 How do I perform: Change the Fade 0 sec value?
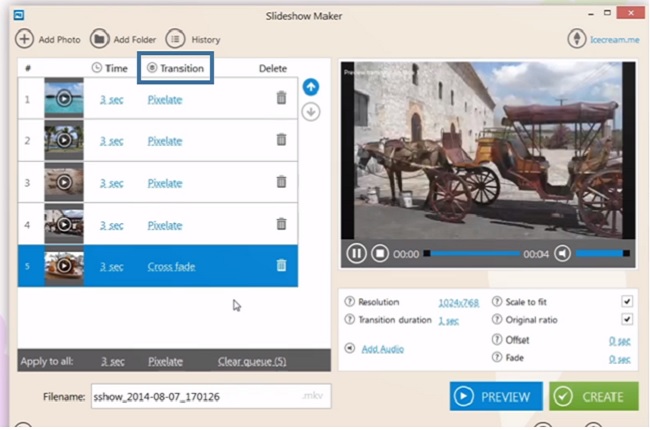pyautogui.click(x=619, y=359)
